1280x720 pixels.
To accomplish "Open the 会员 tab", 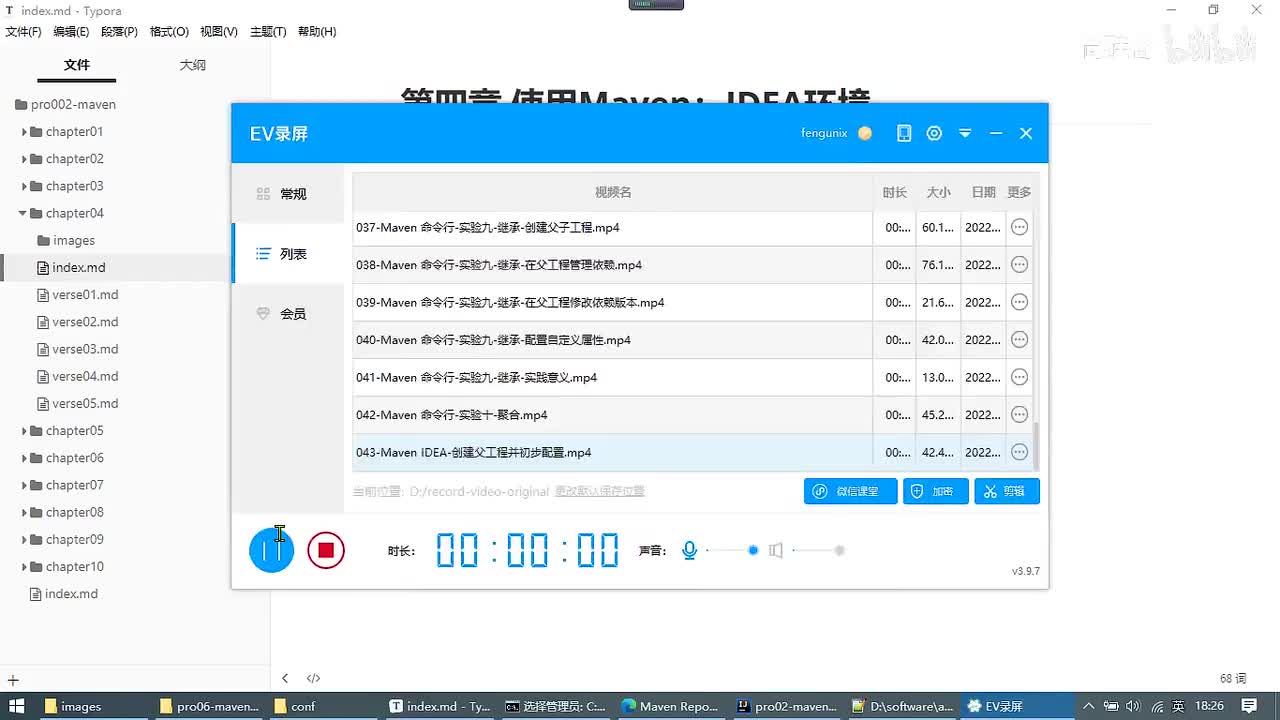I will [x=288, y=314].
